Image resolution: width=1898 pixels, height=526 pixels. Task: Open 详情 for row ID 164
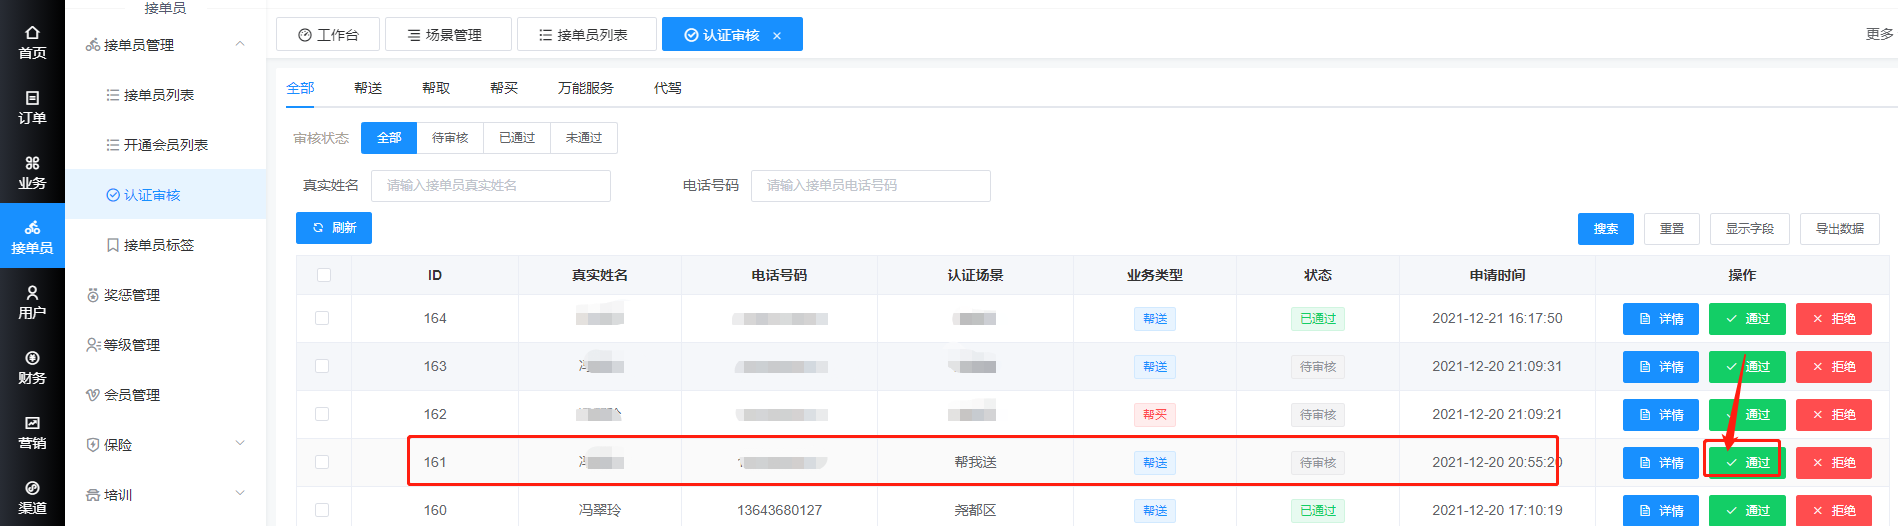[1661, 319]
